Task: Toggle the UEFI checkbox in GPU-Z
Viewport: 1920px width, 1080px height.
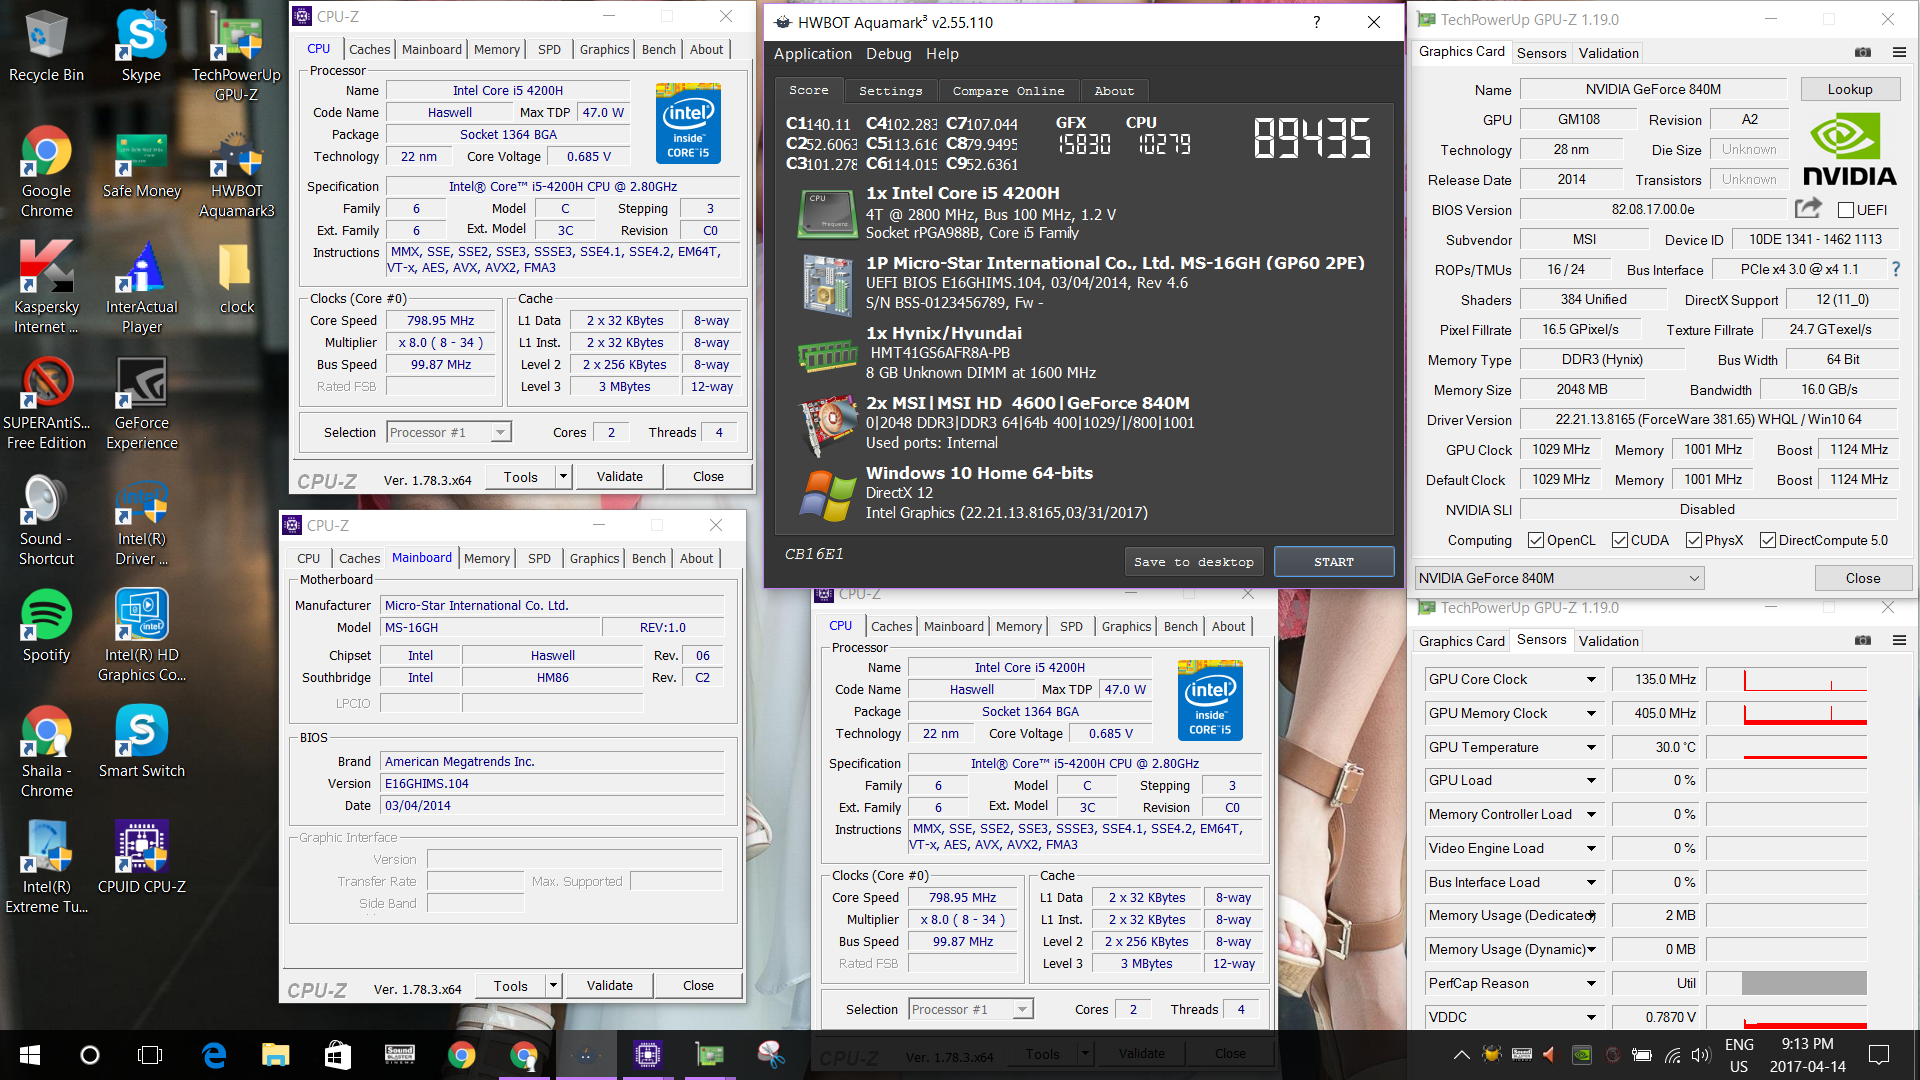Action: (1846, 210)
